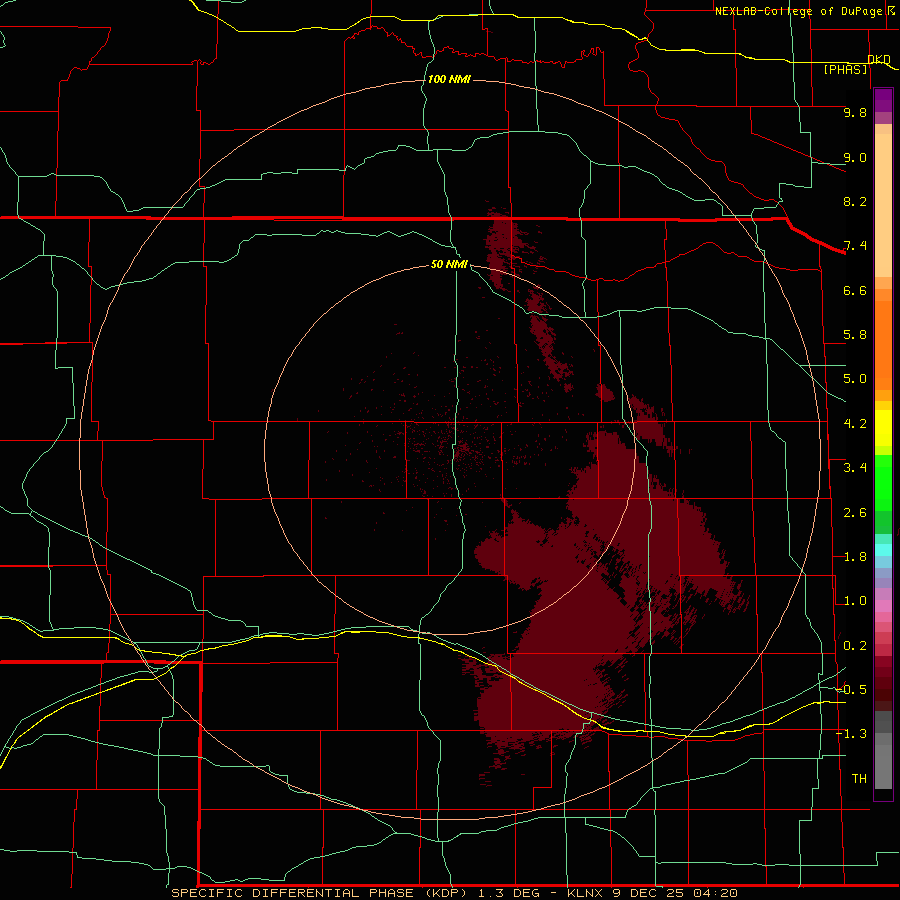The image size is (900, 900).
Task: Click the [PHAS] legend header
Action: [x=845, y=69]
